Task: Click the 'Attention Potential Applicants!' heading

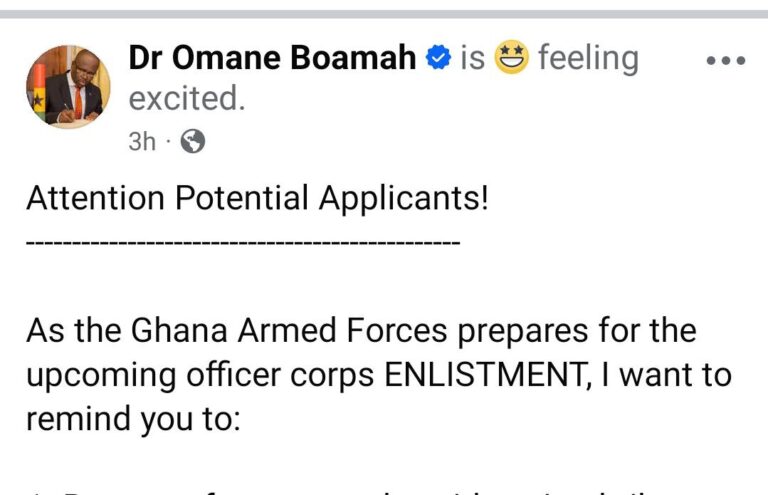Action: [258, 198]
